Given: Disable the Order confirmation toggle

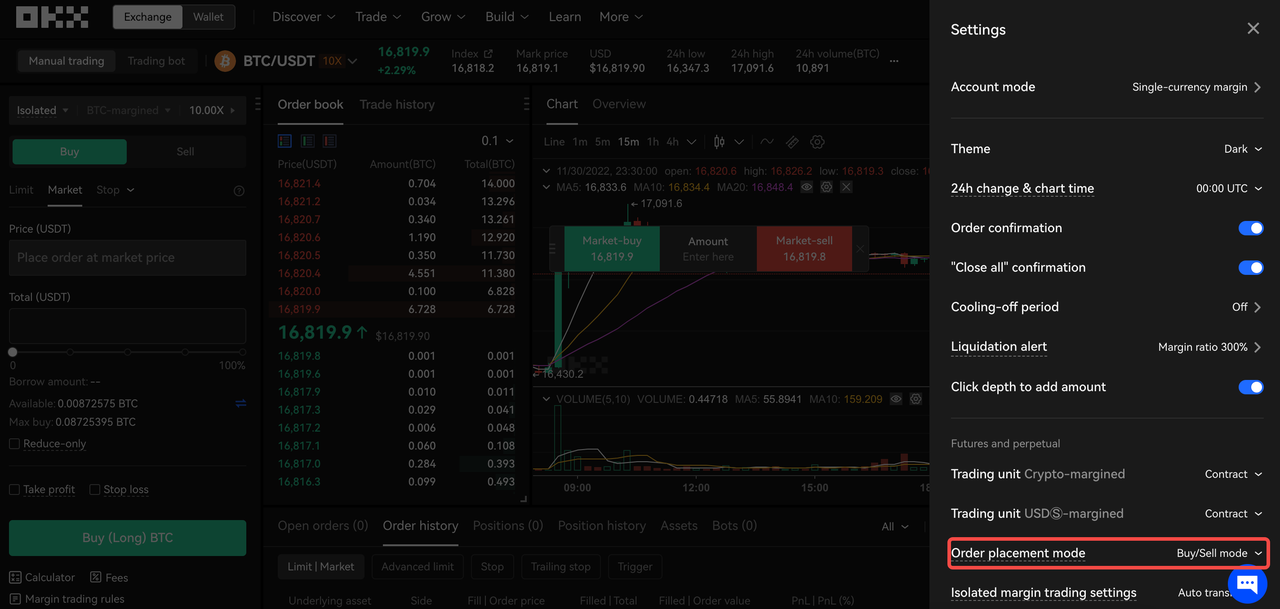Looking at the screenshot, I should [x=1251, y=228].
